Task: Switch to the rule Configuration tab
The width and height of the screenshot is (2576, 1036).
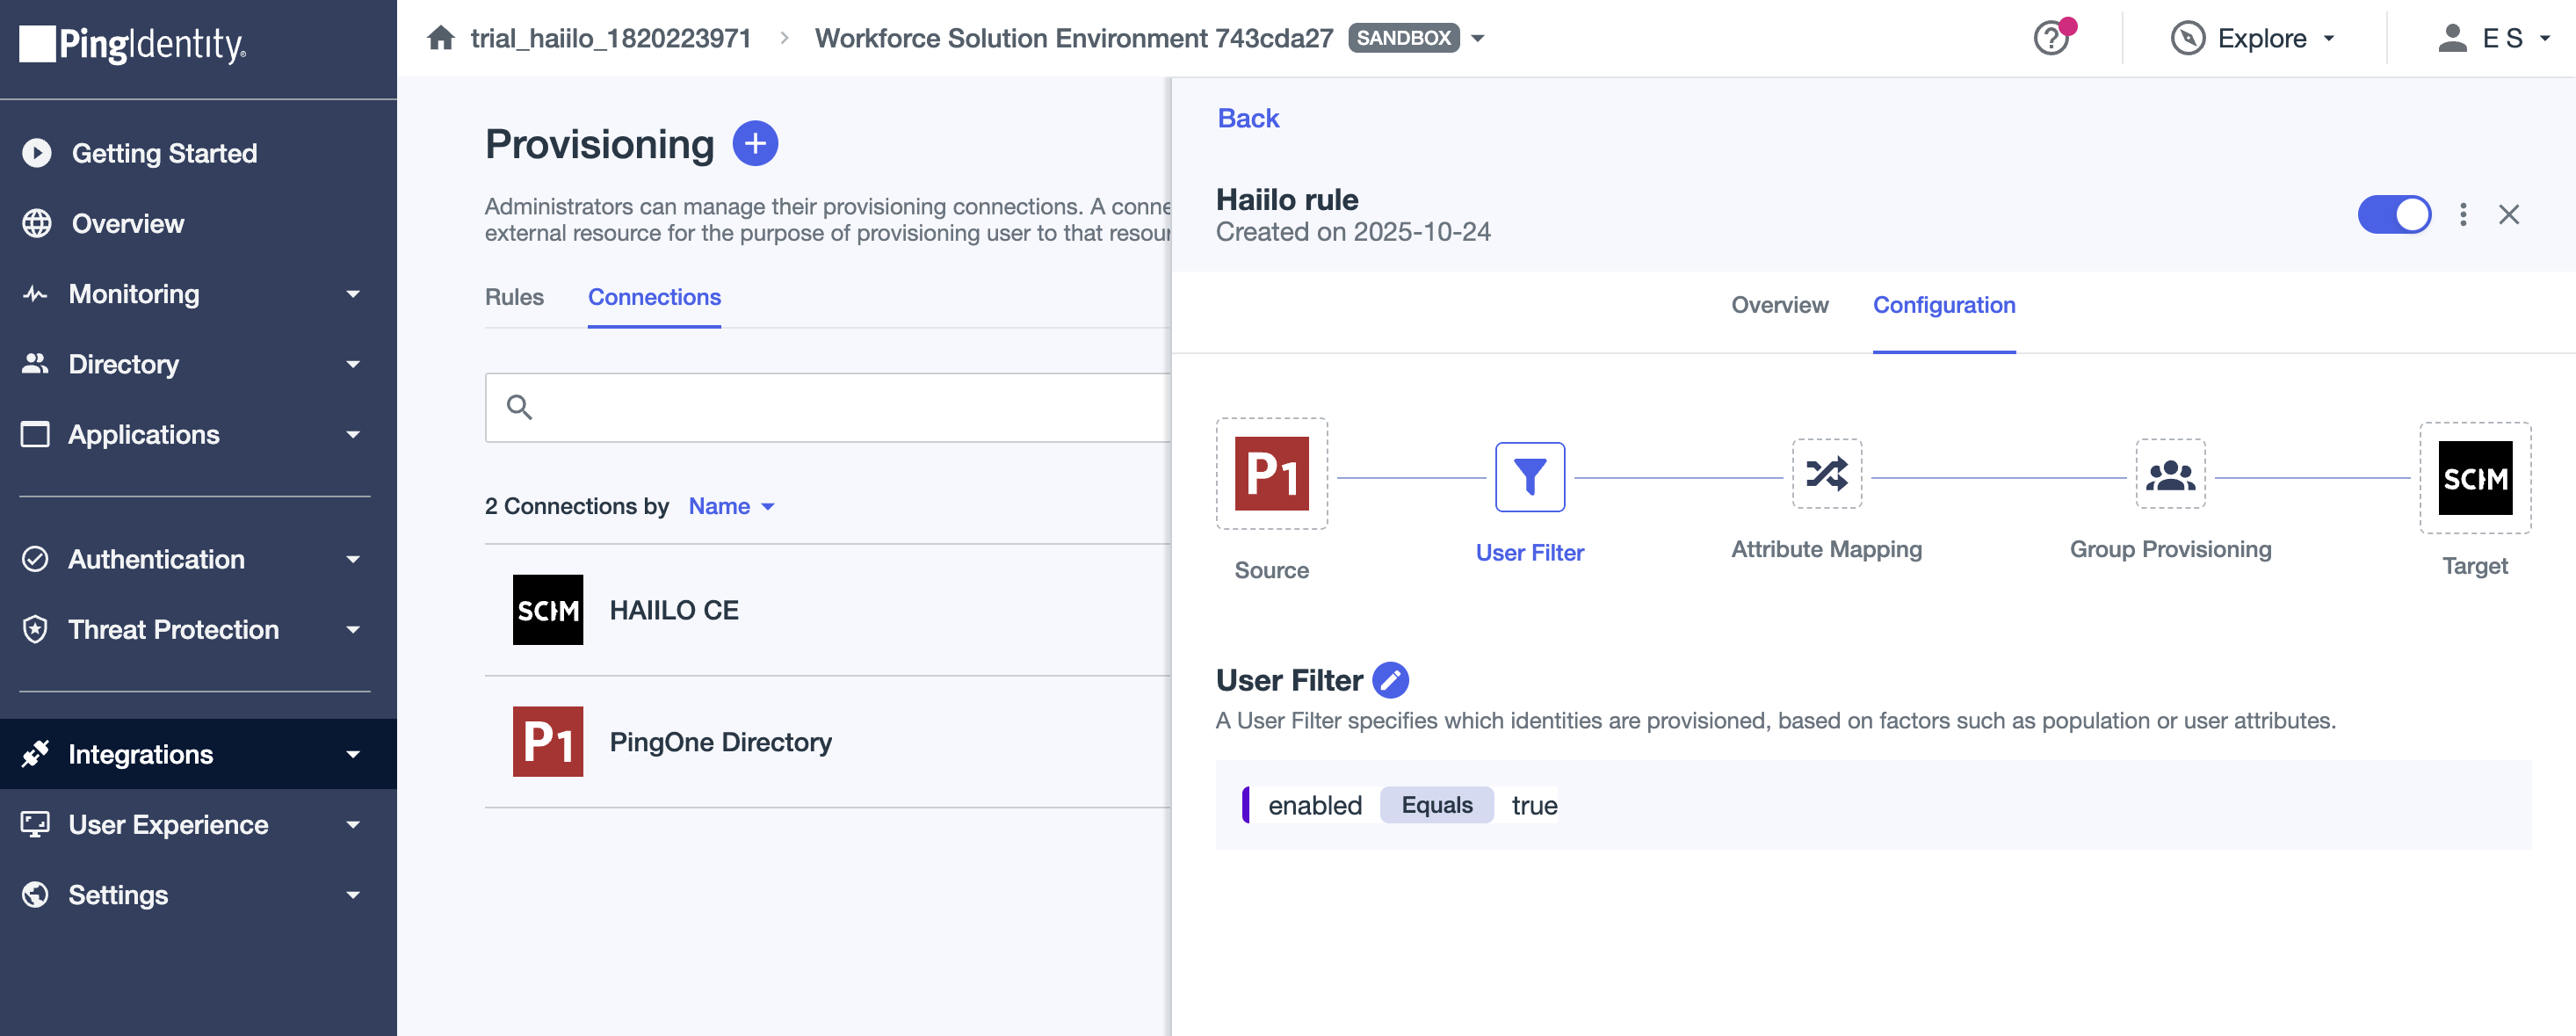Action: point(1943,305)
